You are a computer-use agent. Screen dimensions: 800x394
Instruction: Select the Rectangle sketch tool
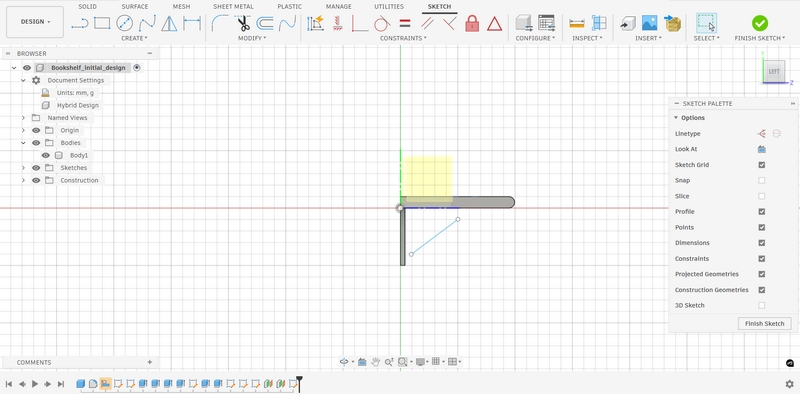[x=102, y=23]
